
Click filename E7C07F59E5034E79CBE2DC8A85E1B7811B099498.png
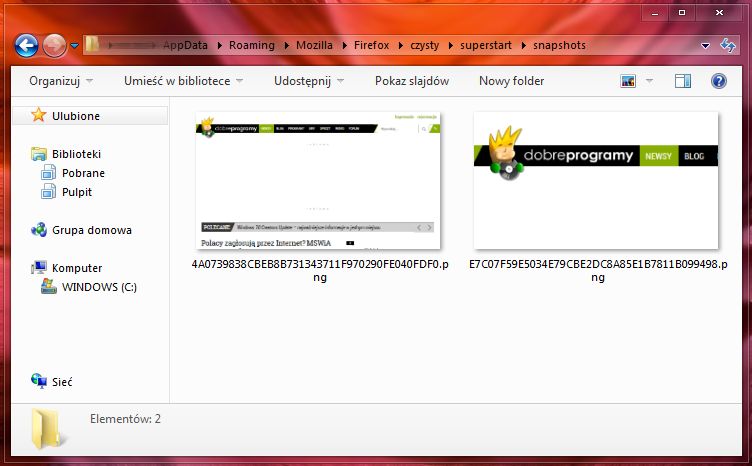pos(598,270)
